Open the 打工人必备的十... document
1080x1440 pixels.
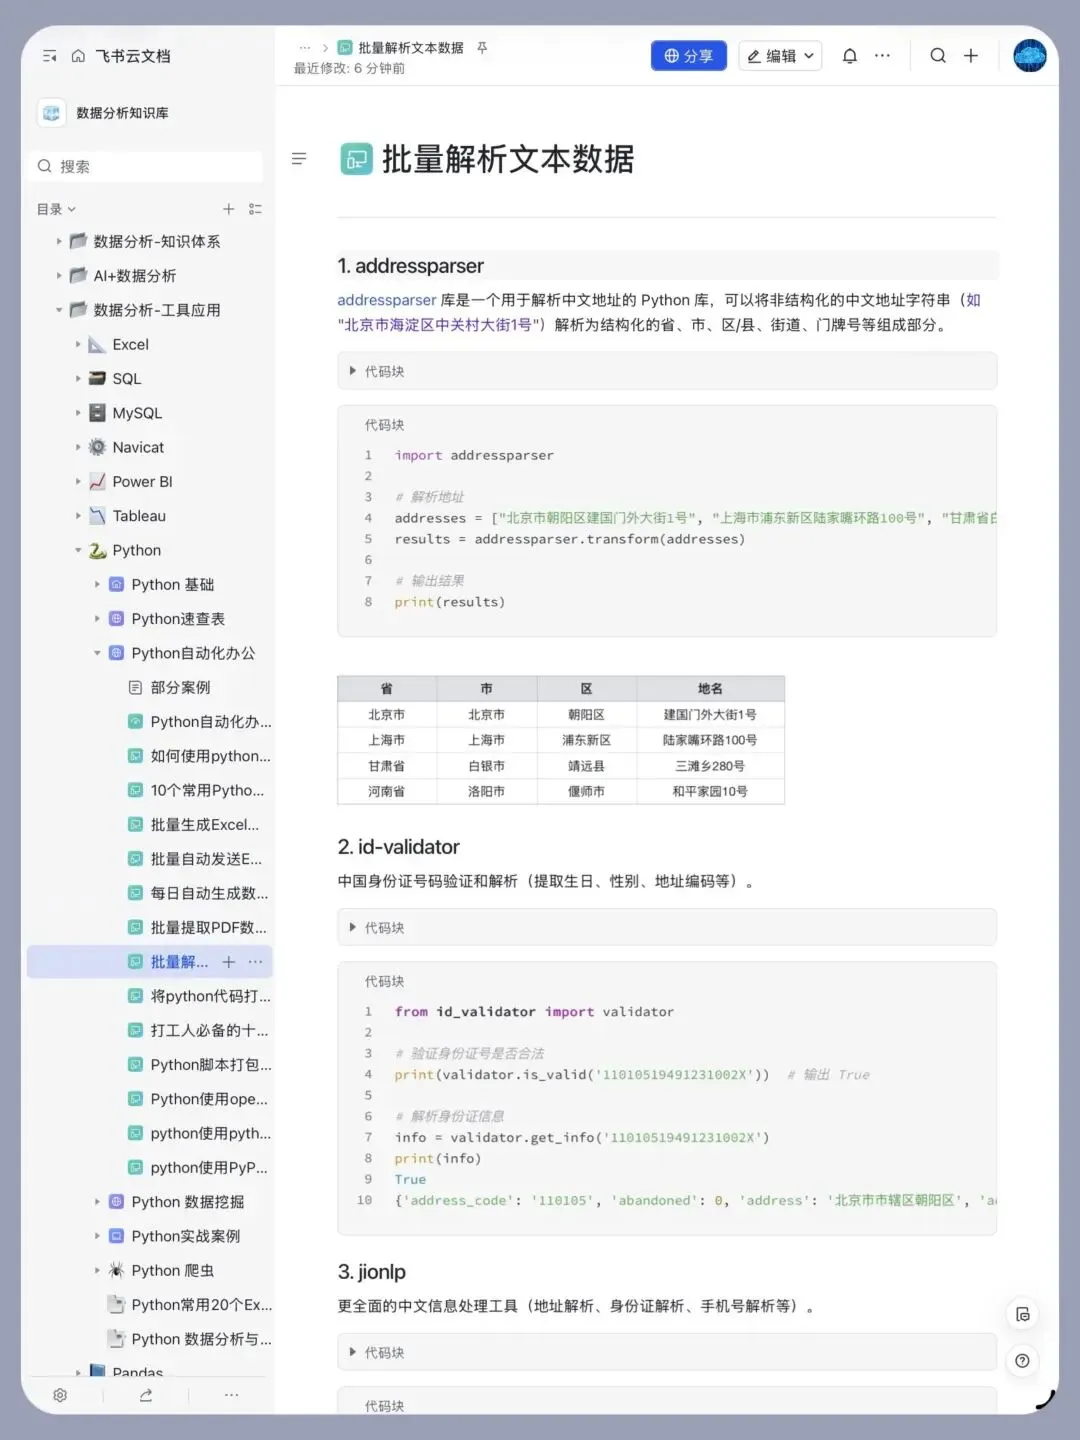point(209,1030)
